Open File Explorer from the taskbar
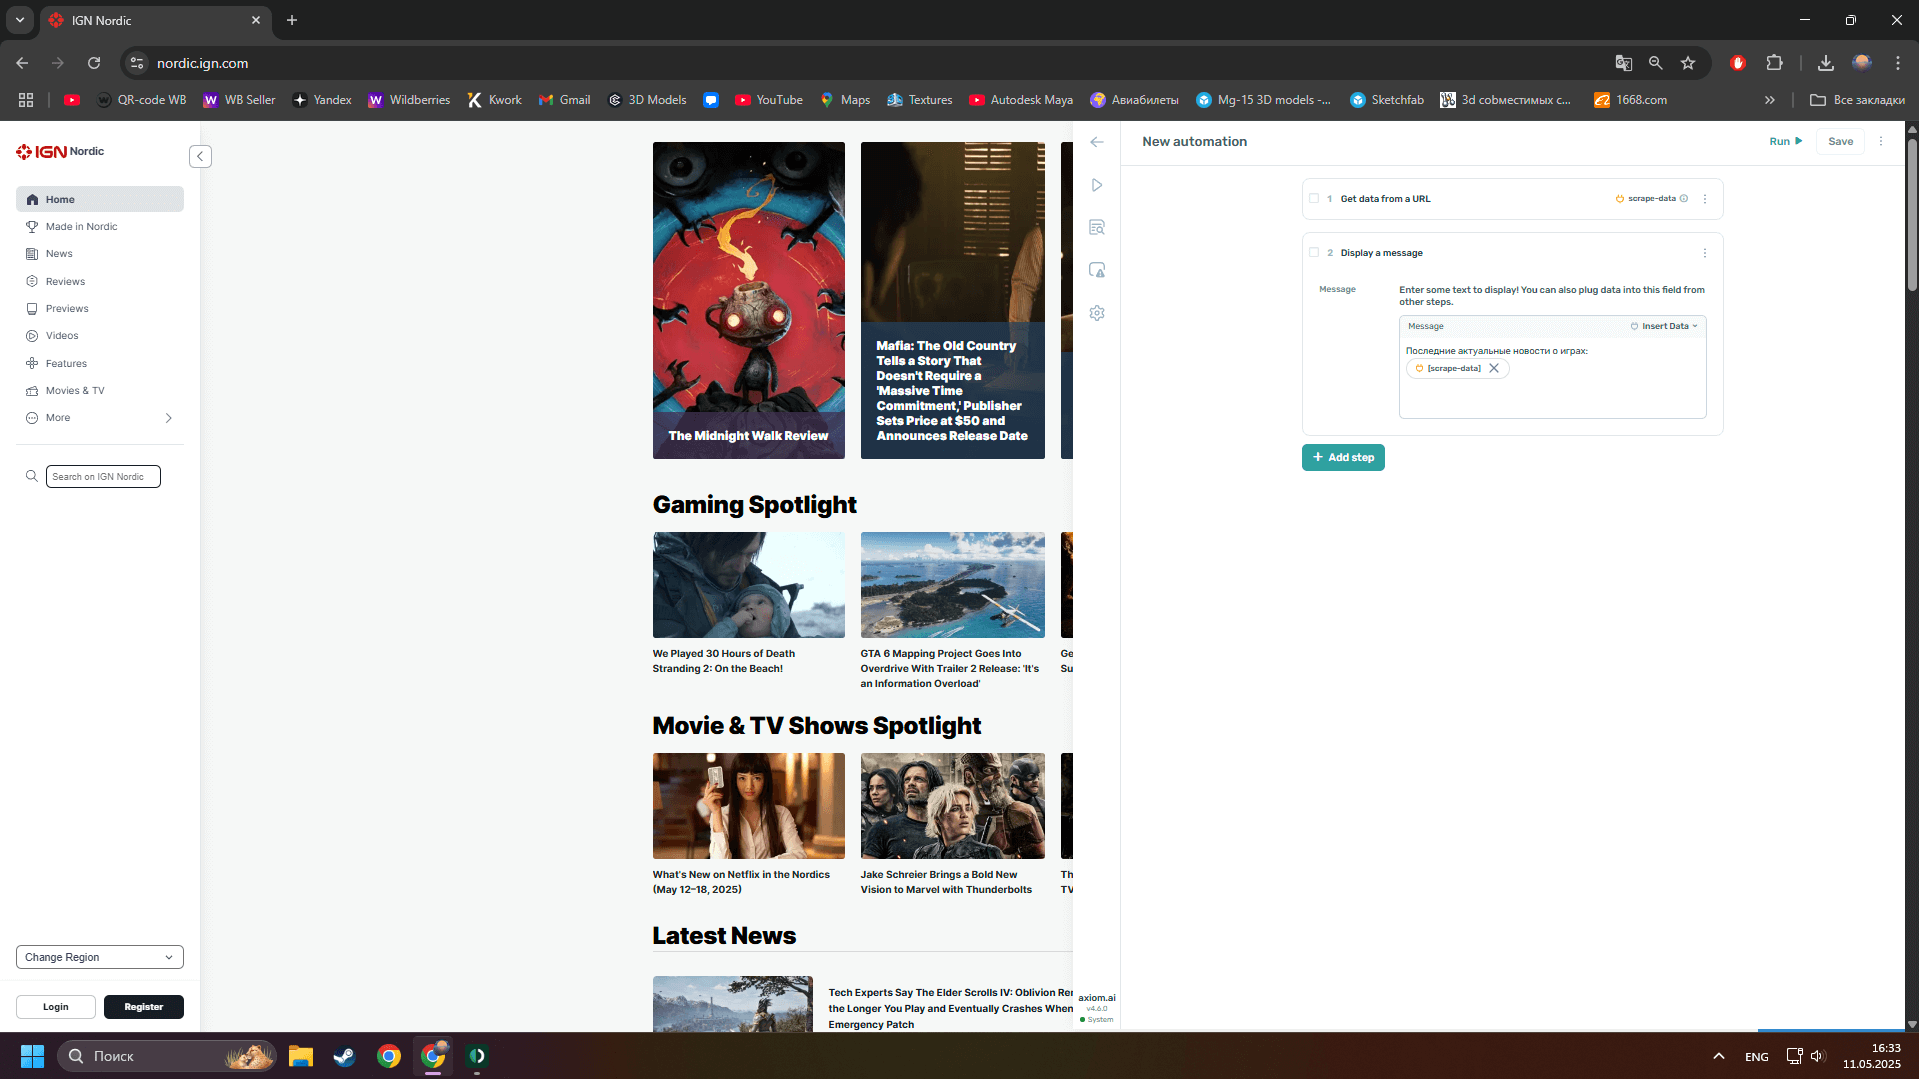This screenshot has width=1919, height=1079. coord(300,1056)
